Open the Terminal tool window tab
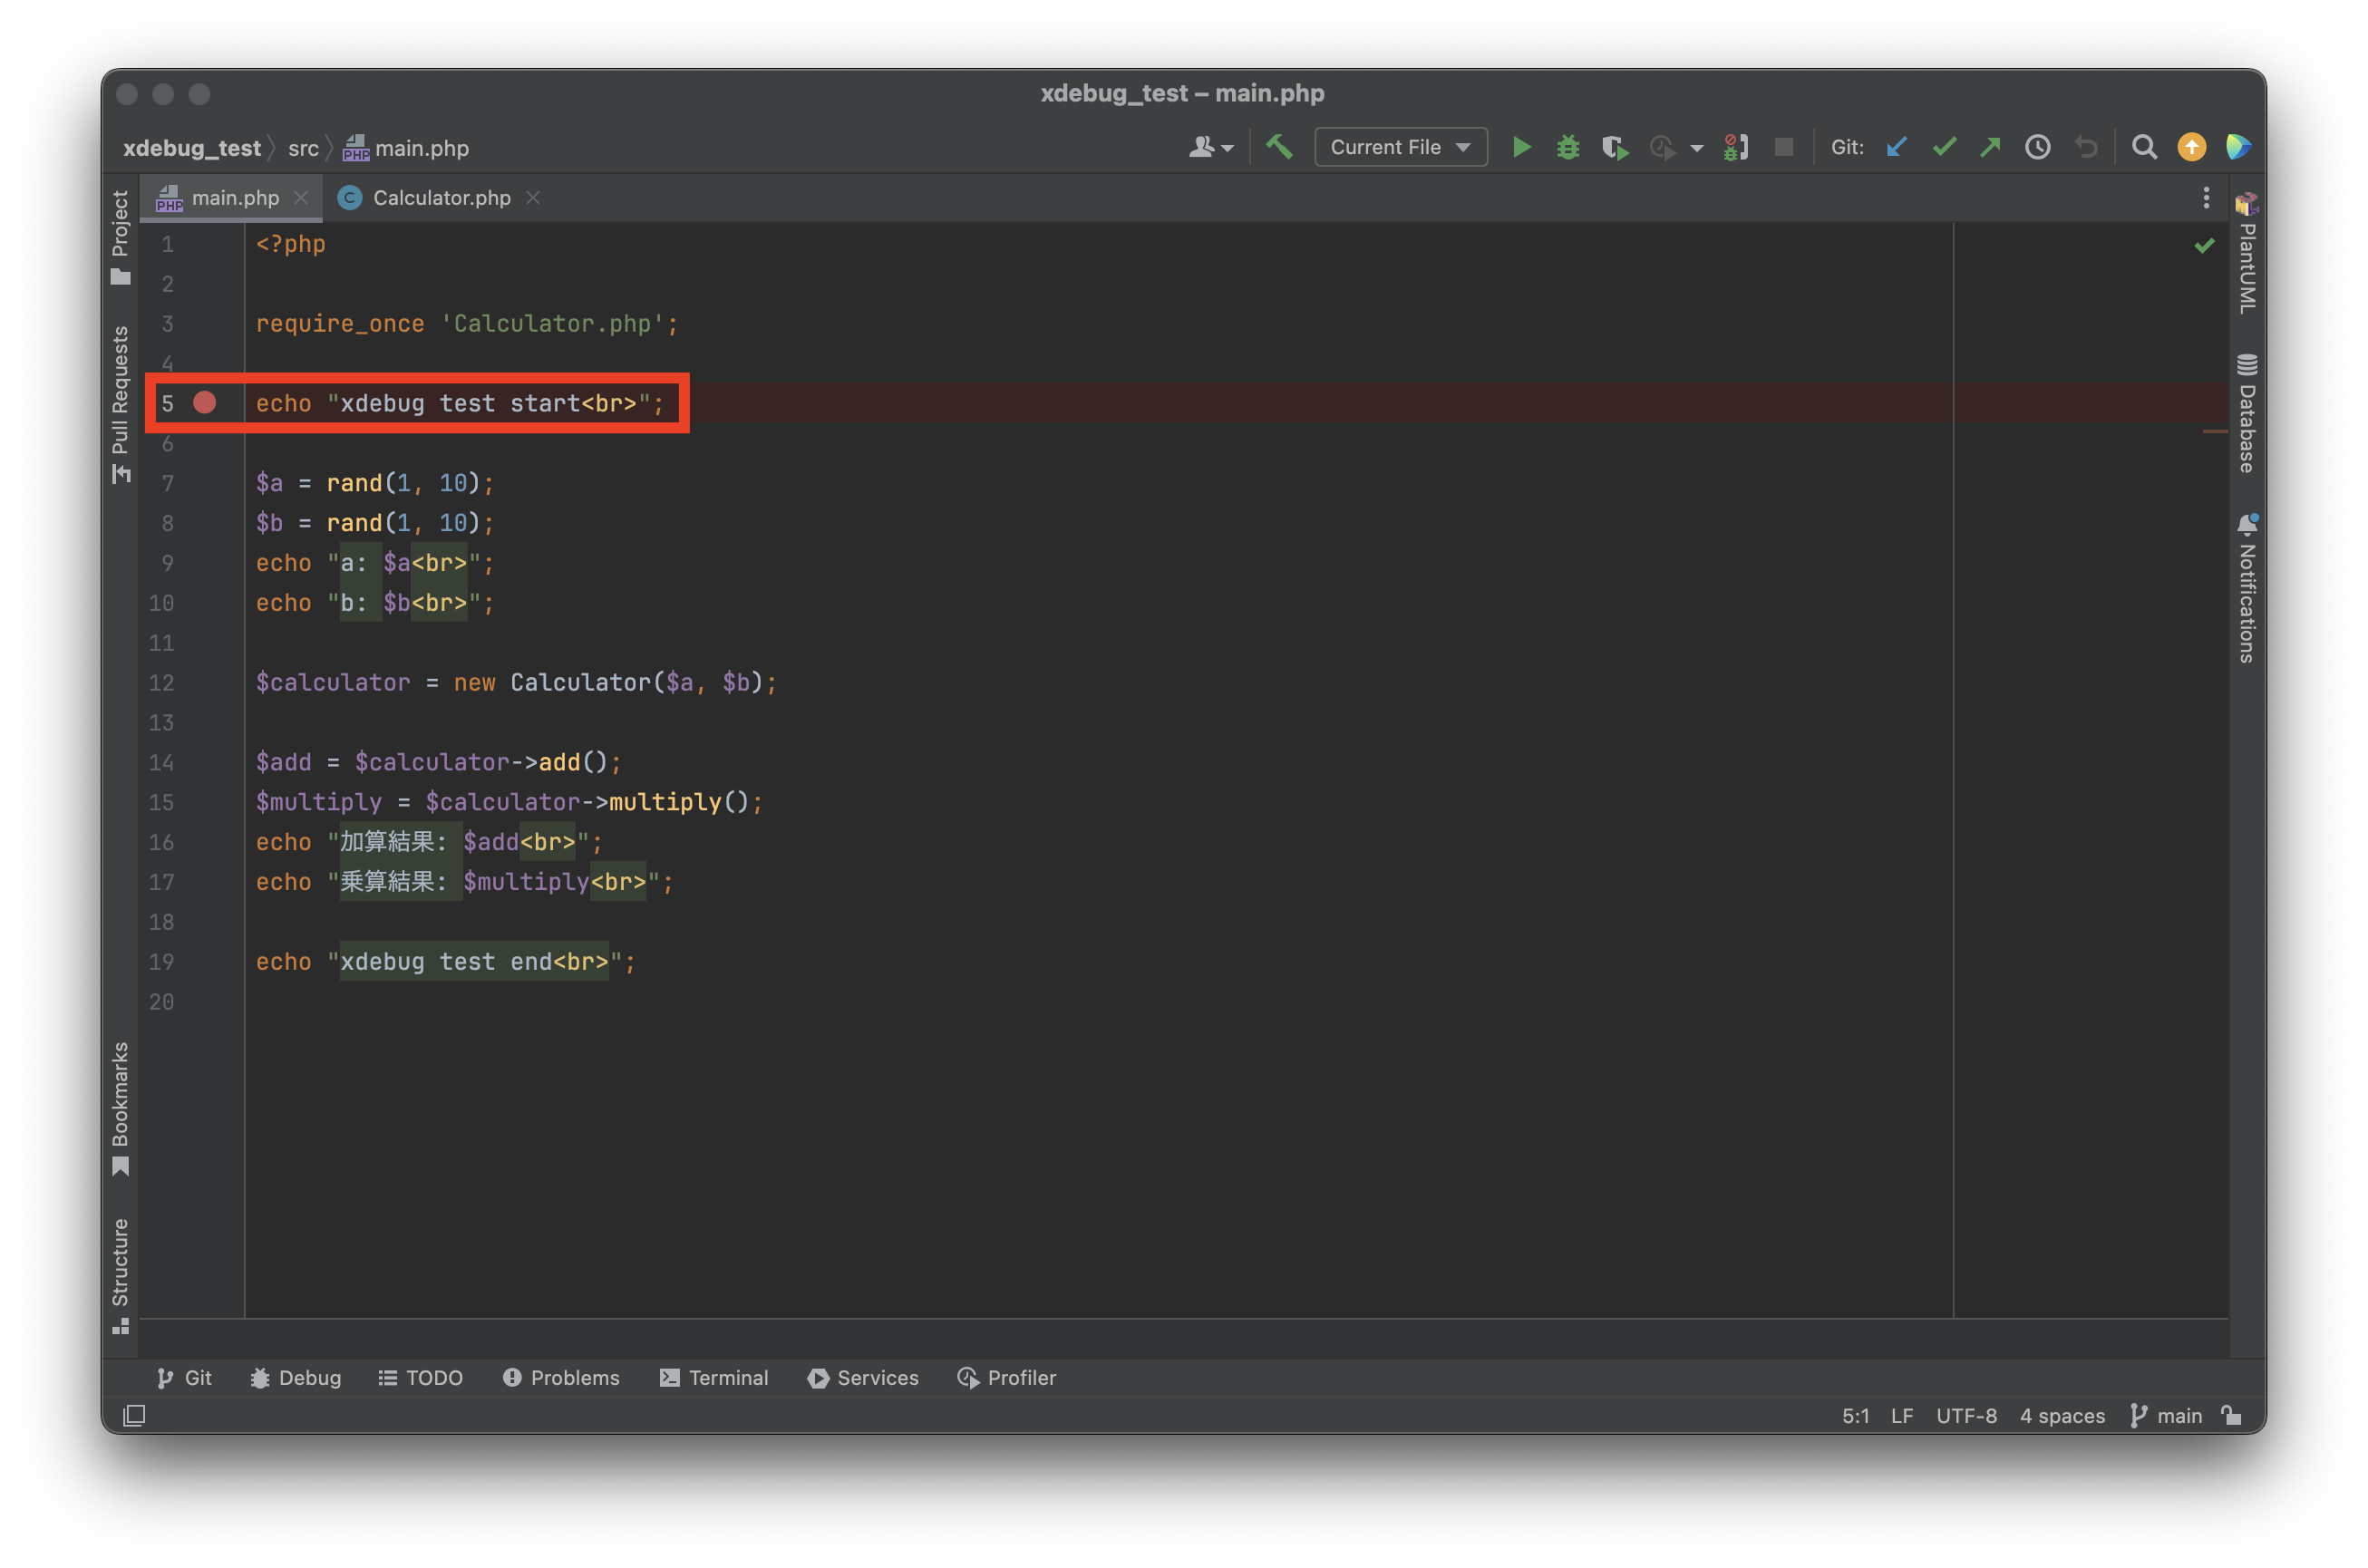 tap(714, 1378)
